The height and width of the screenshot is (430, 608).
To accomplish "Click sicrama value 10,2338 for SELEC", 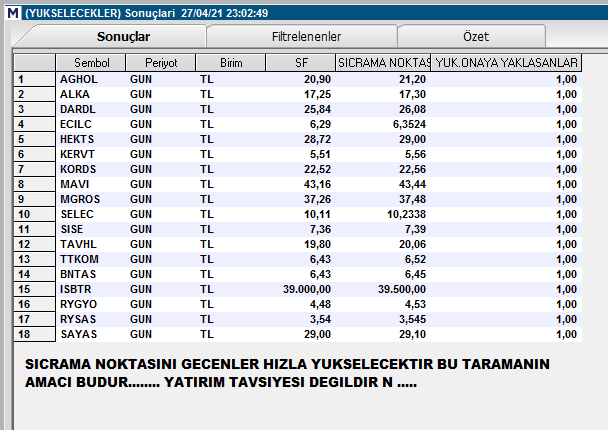I will point(406,214).
